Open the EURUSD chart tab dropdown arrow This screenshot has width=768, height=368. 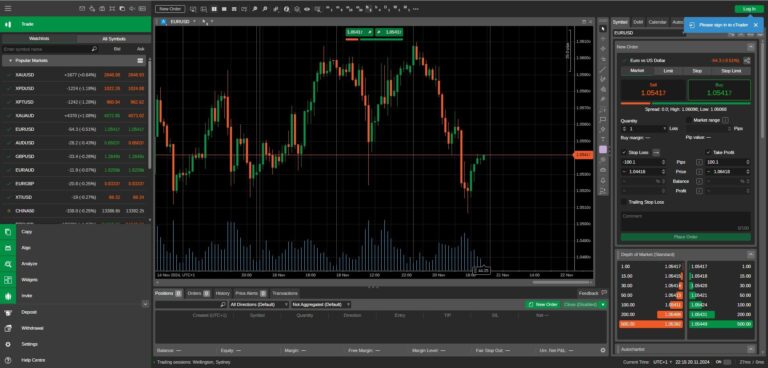click(194, 22)
